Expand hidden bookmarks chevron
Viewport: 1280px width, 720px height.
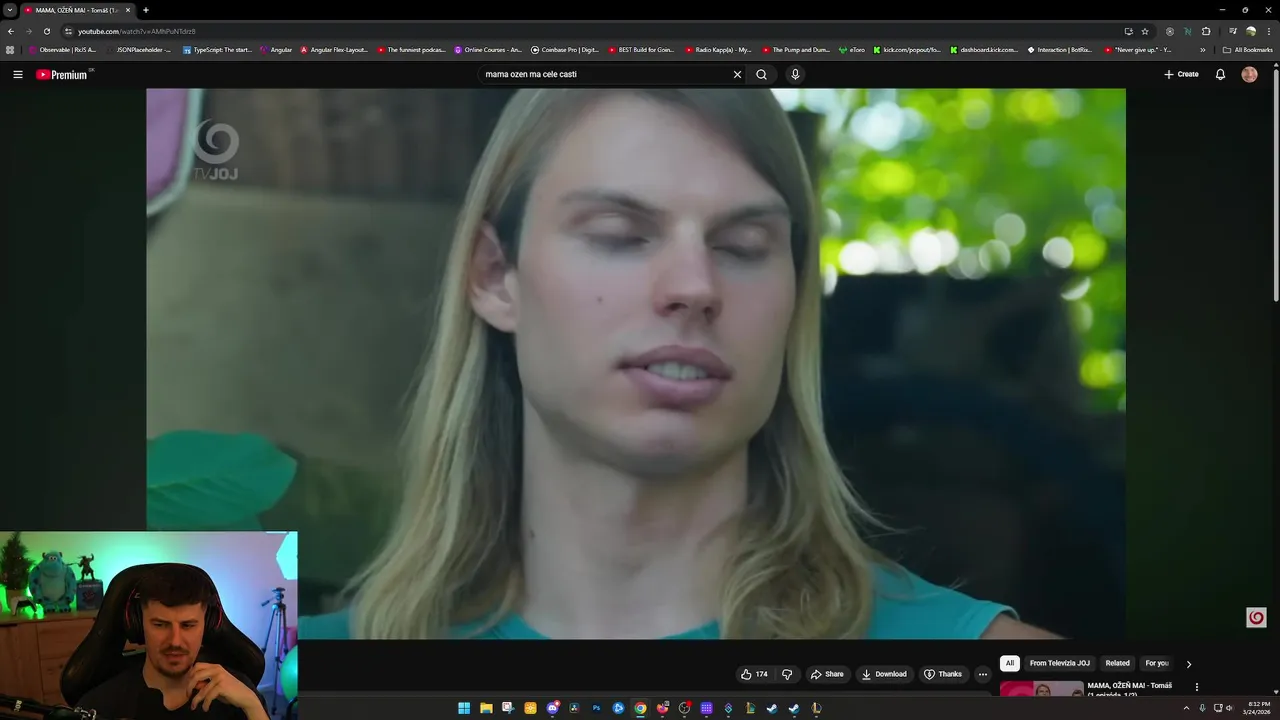(x=1202, y=49)
